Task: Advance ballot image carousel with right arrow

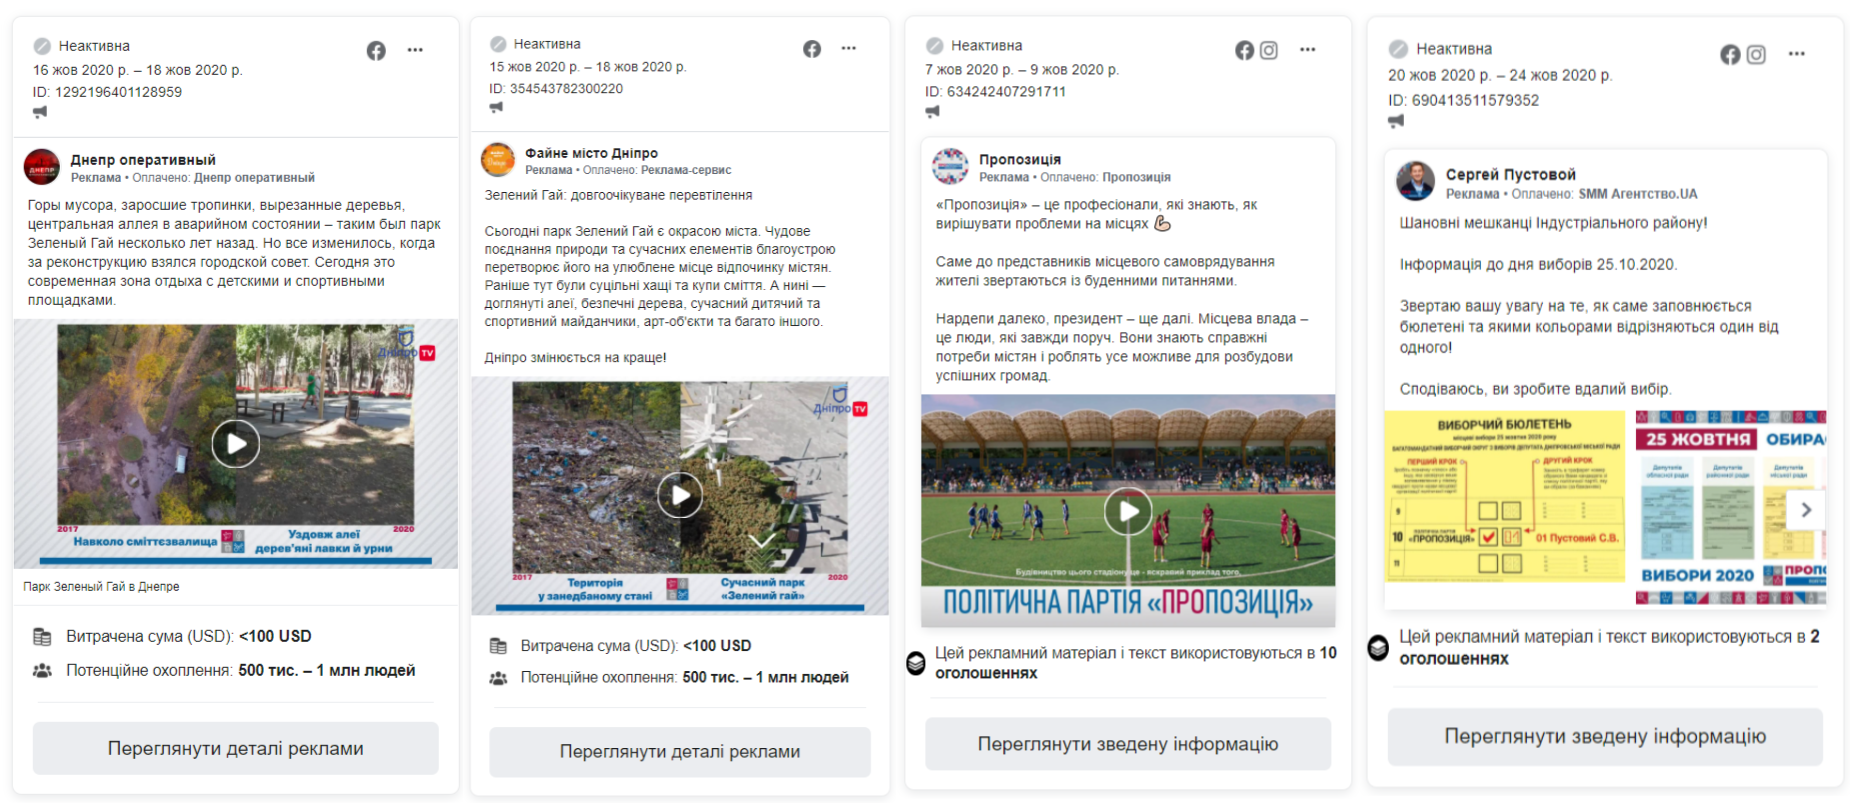Action: click(x=1806, y=509)
